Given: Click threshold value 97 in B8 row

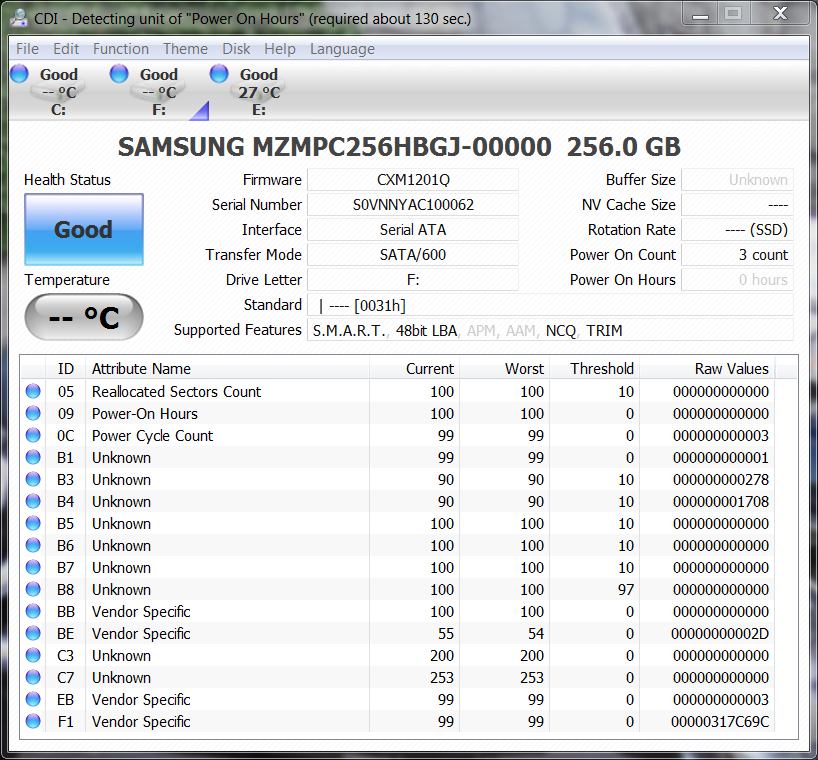Looking at the screenshot, I should pos(626,590).
